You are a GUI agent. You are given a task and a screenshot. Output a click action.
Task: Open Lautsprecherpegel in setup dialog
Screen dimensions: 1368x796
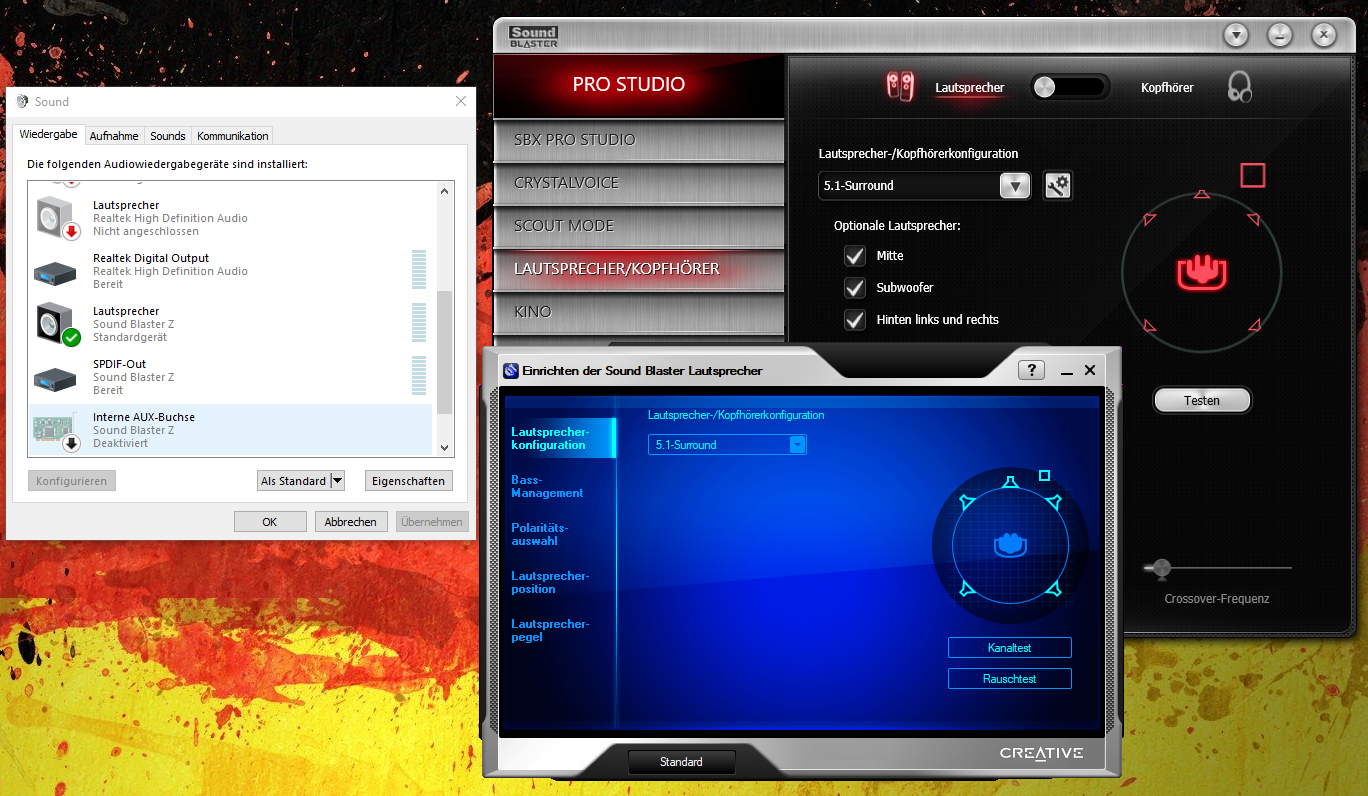pyautogui.click(x=551, y=630)
